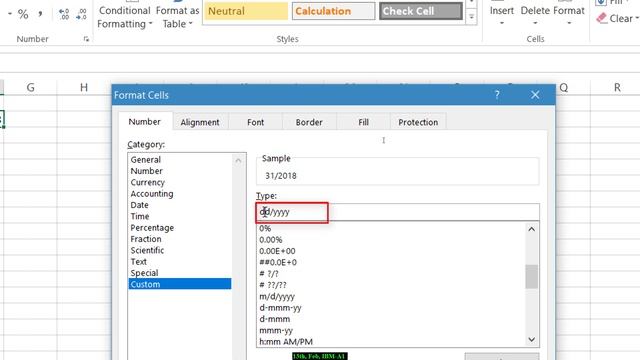Switch to the Fill tab
This screenshot has width=640, height=360.
click(x=363, y=122)
